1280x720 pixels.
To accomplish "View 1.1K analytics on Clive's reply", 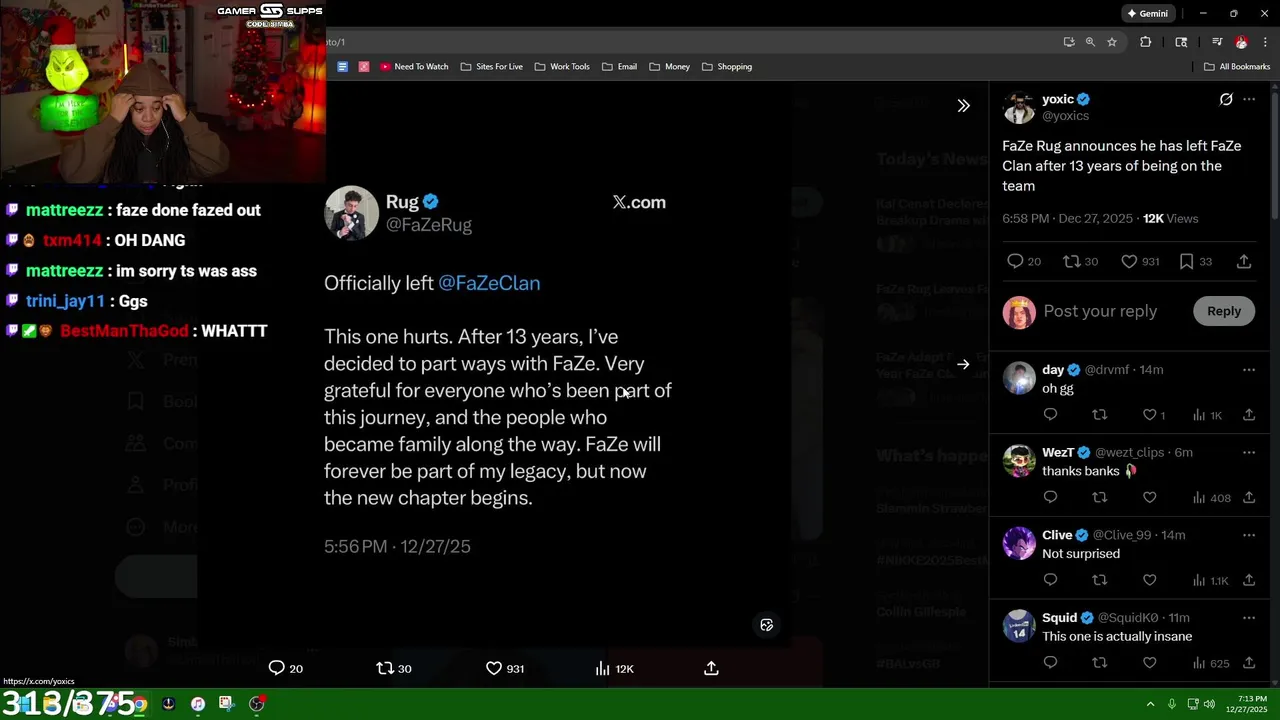I will (1211, 580).
